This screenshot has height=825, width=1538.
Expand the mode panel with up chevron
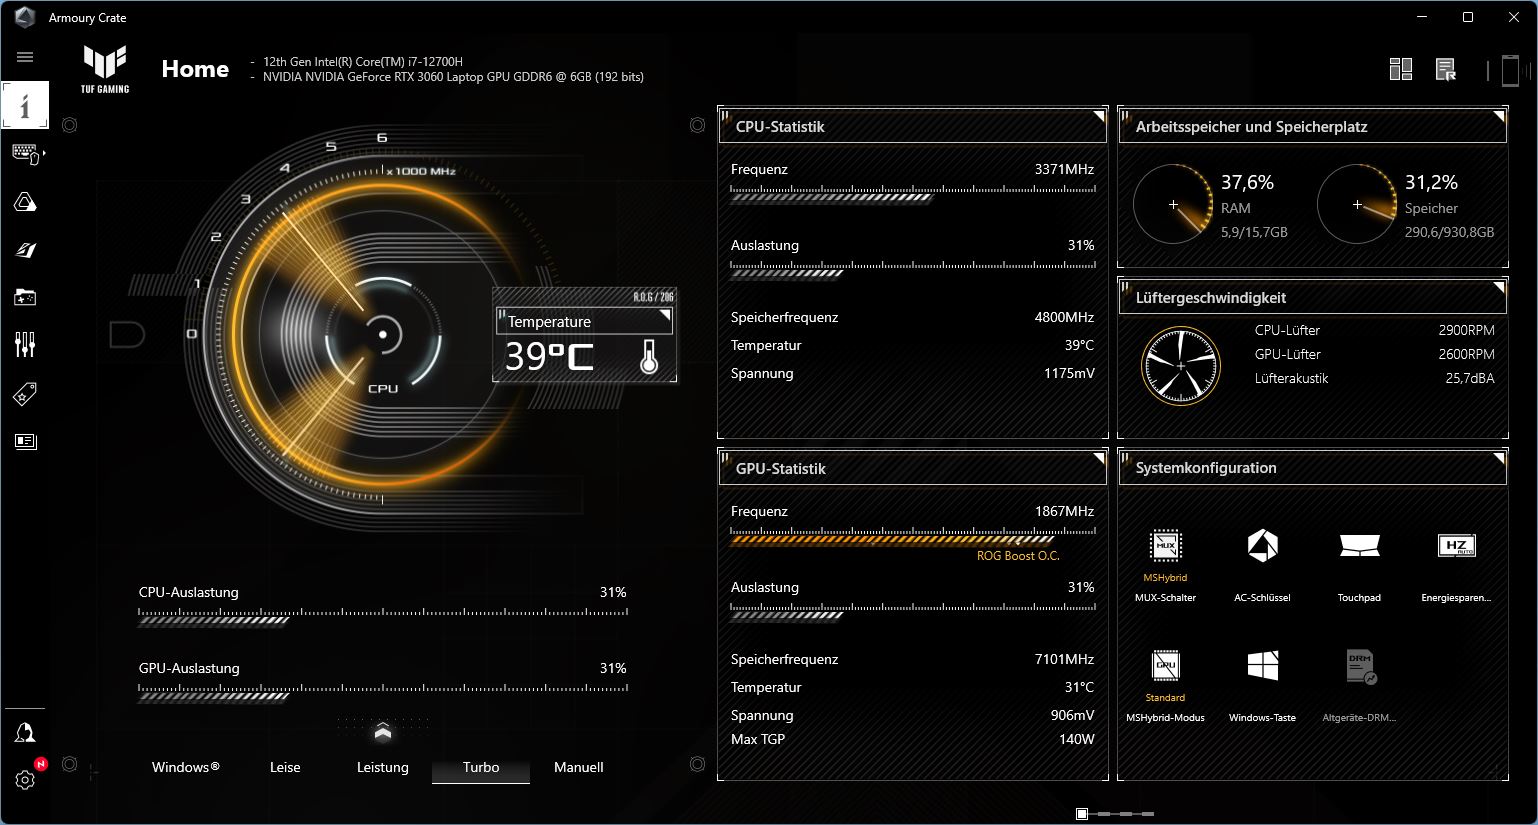pos(382,733)
